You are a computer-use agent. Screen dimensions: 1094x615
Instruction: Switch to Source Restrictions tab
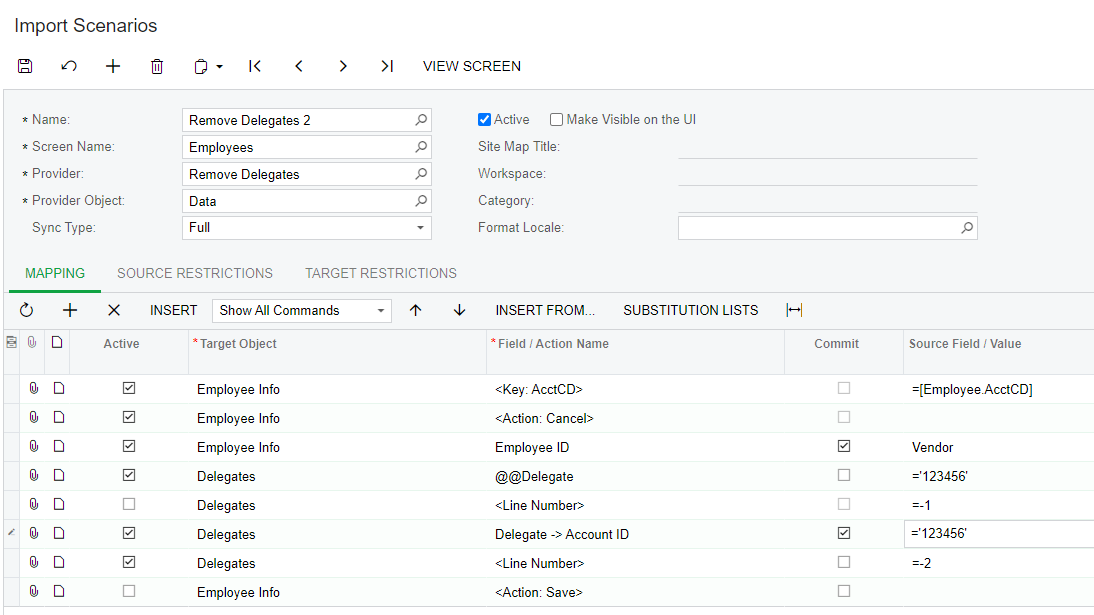pyautogui.click(x=195, y=273)
